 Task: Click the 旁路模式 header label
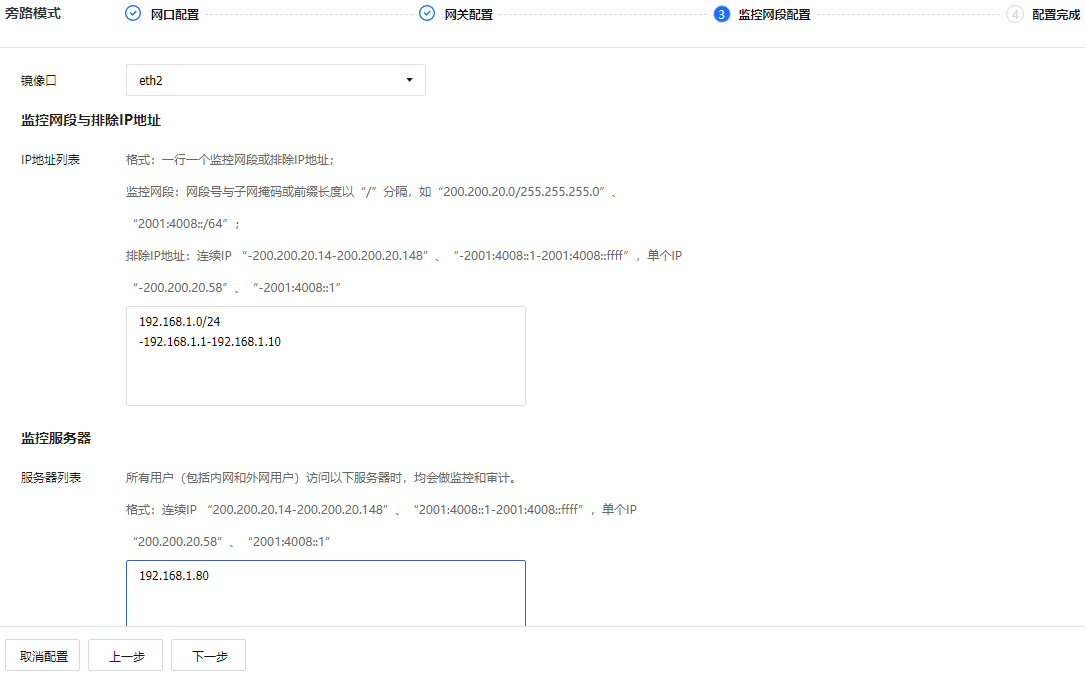(32, 14)
